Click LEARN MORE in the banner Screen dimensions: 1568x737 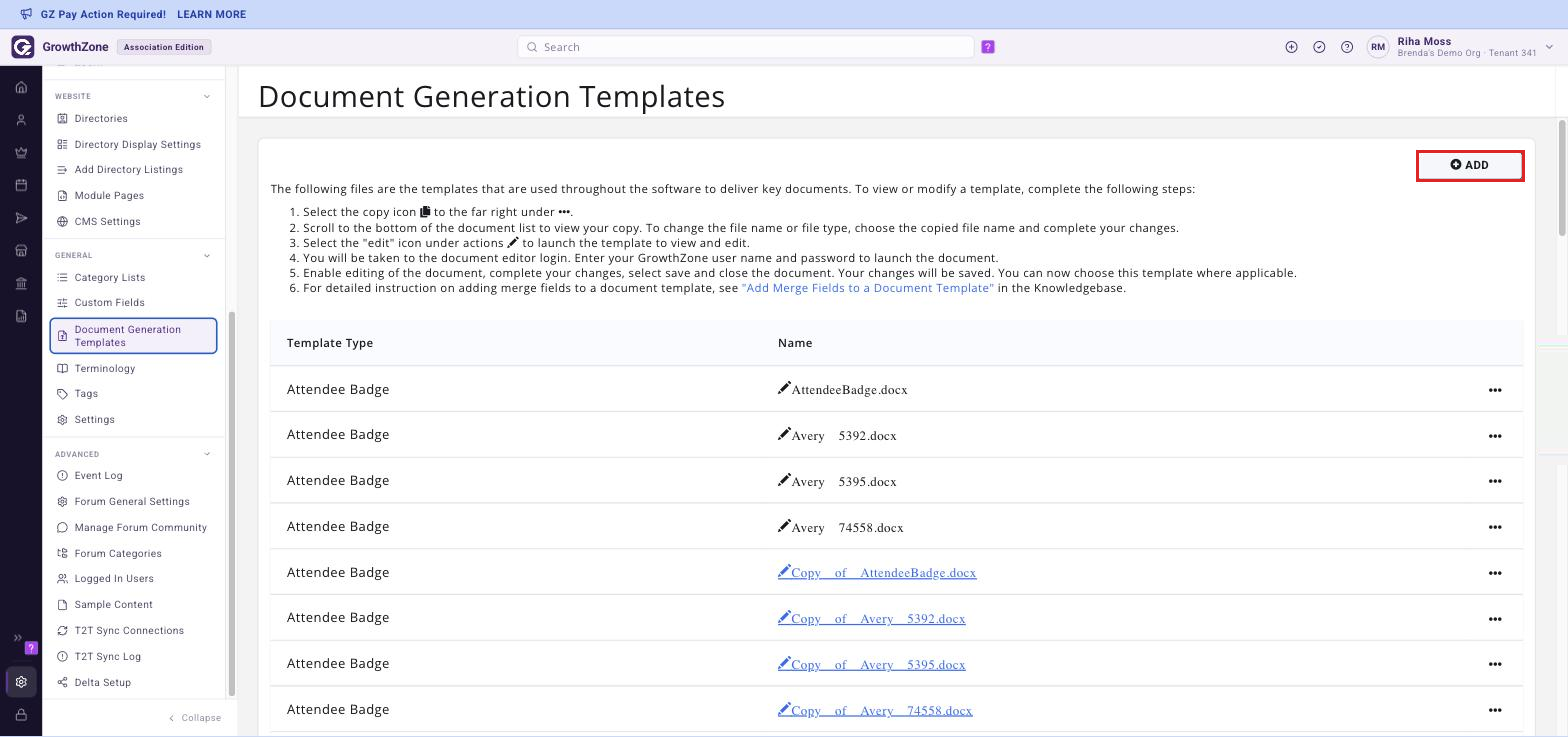click(x=211, y=14)
